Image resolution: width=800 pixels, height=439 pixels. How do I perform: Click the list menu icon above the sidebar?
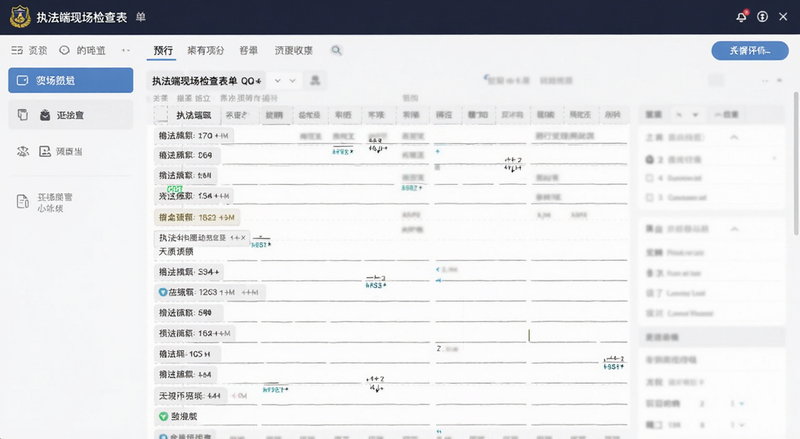click(x=17, y=50)
